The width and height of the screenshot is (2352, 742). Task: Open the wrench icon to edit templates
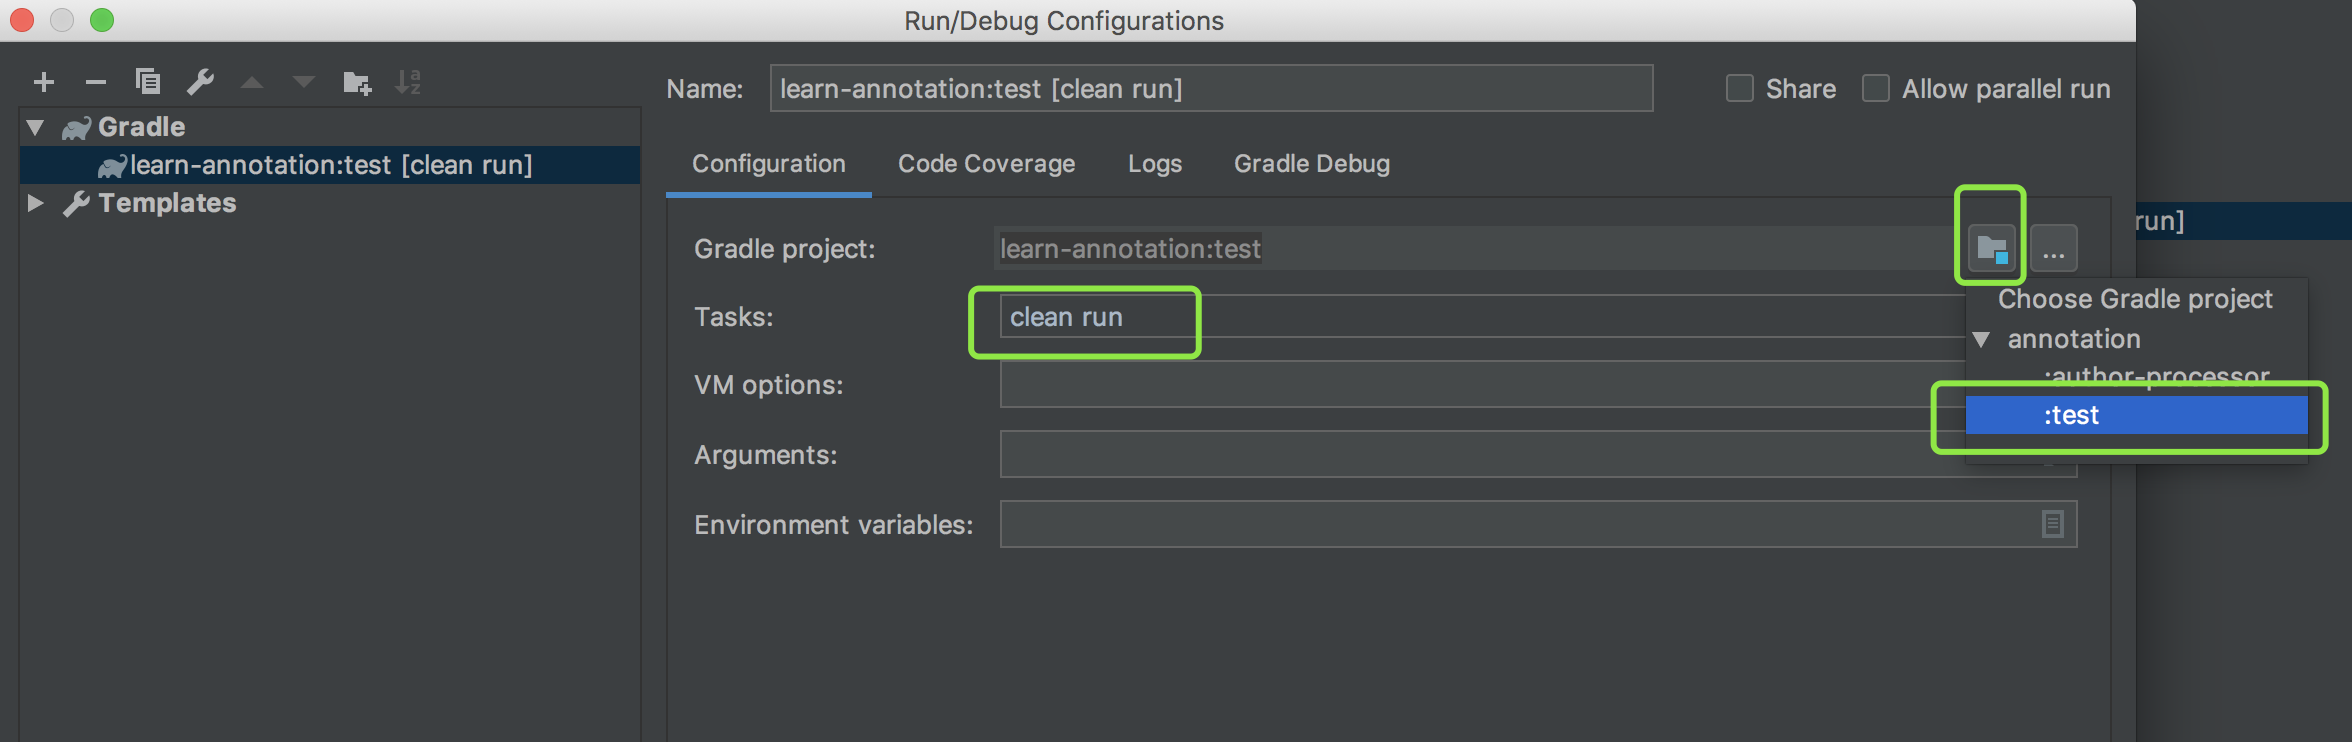pyautogui.click(x=200, y=82)
